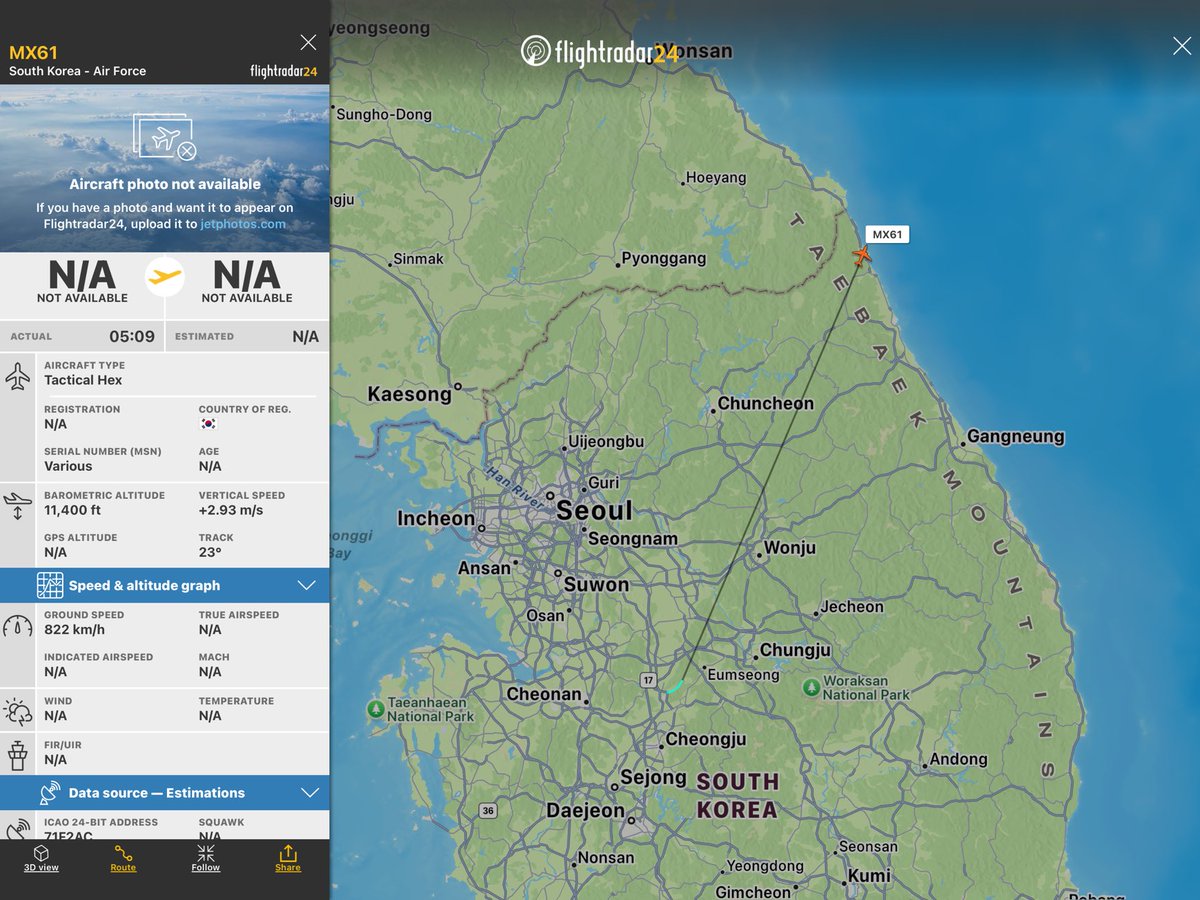The image size is (1200, 900).
Task: Click the yellow plane route circle icon
Action: 165,277
